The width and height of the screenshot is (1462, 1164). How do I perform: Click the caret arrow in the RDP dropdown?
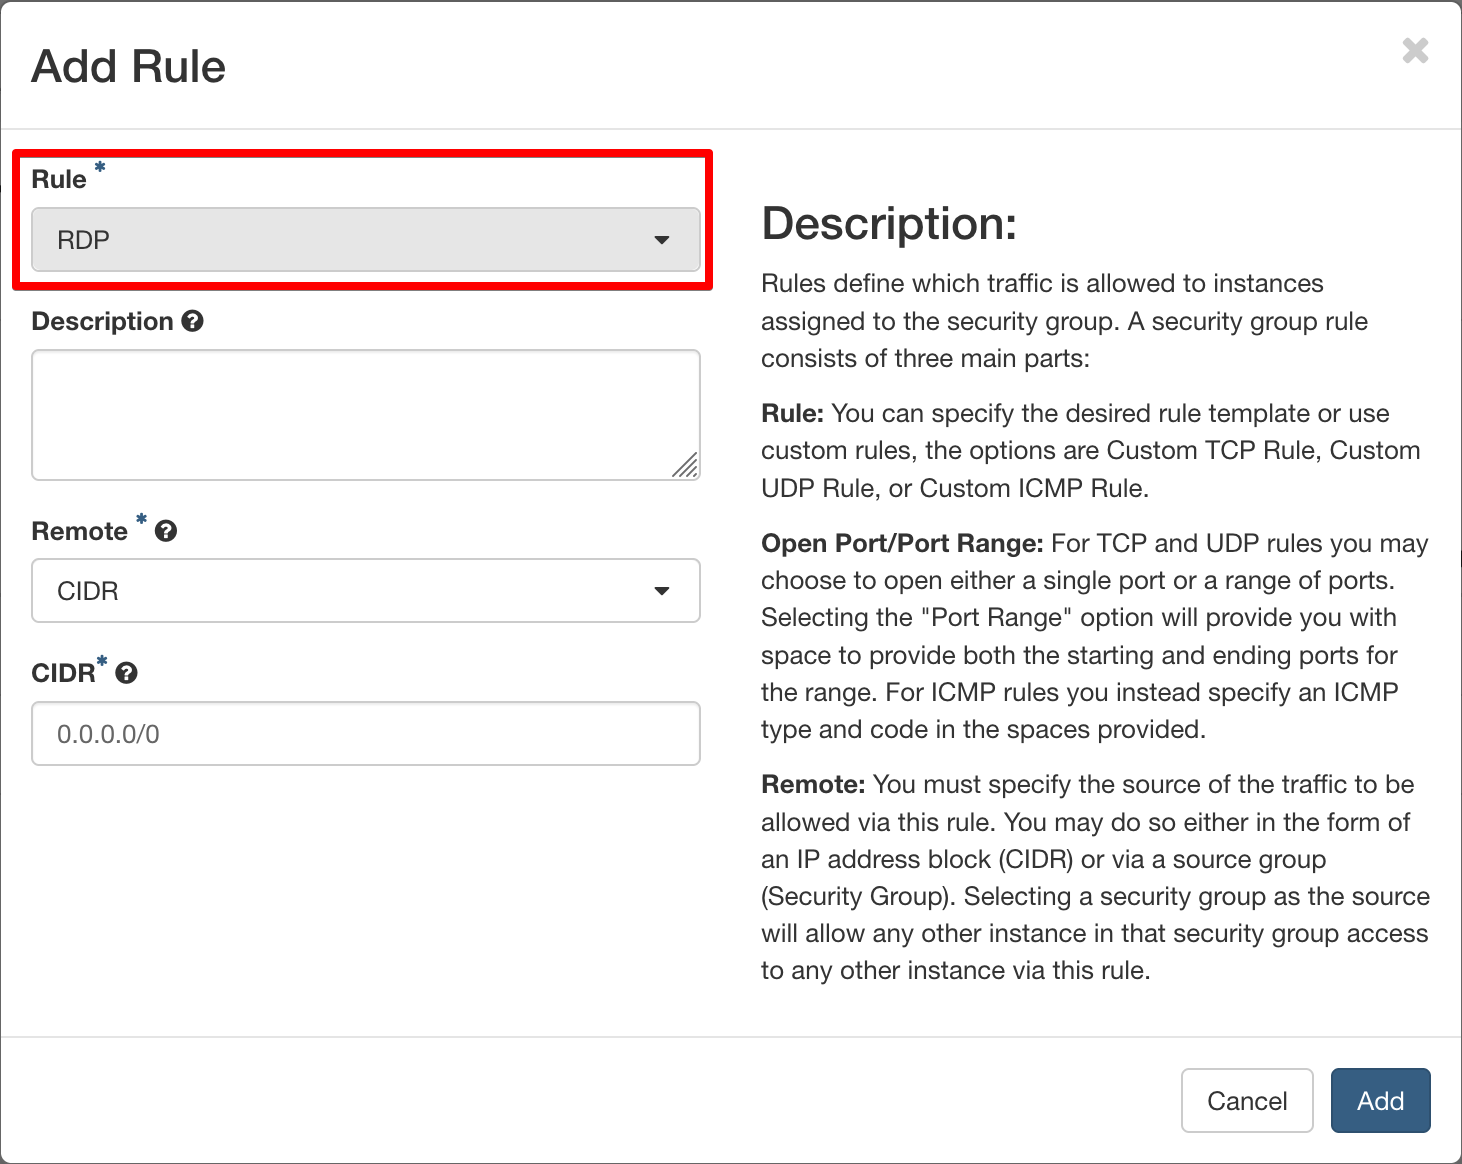tap(661, 240)
